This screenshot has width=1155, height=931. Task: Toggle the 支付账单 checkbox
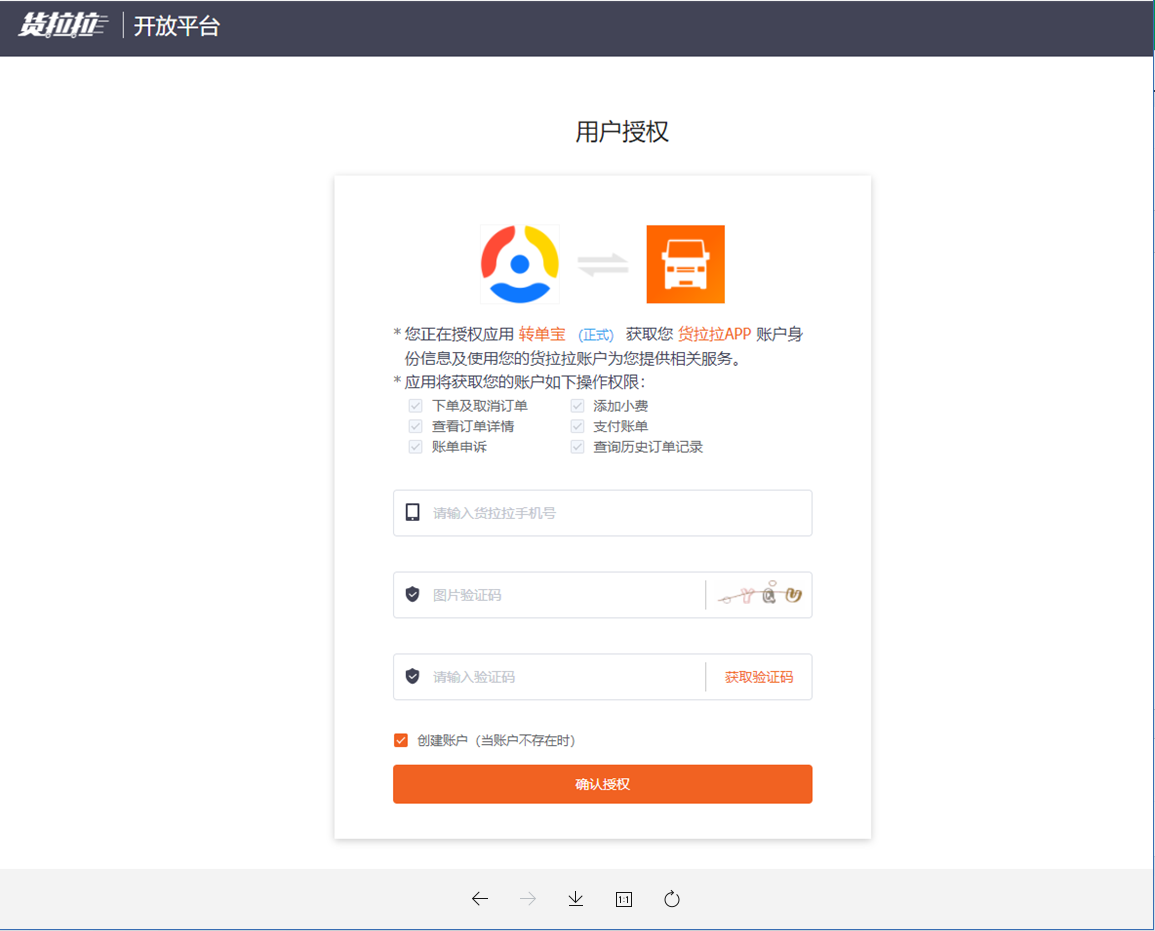[x=578, y=426]
